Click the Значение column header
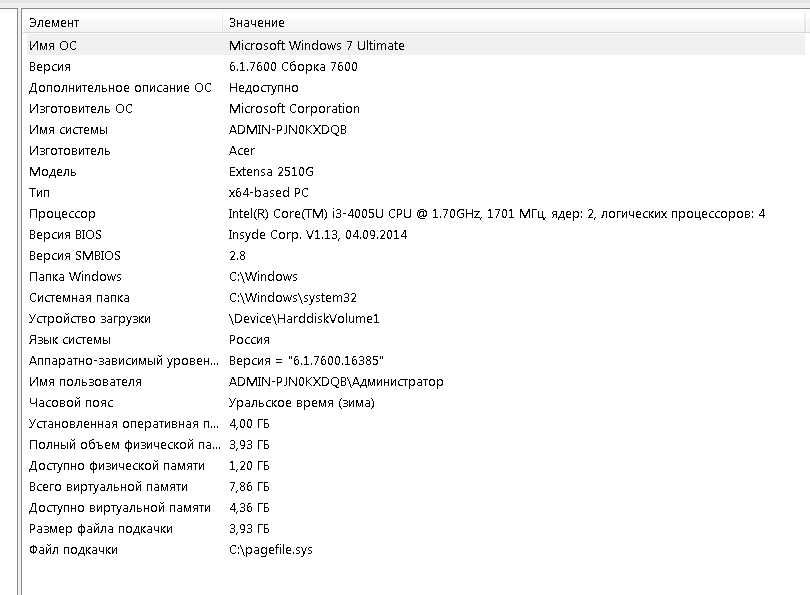Screen dimensions: 810x595 coord(513,23)
